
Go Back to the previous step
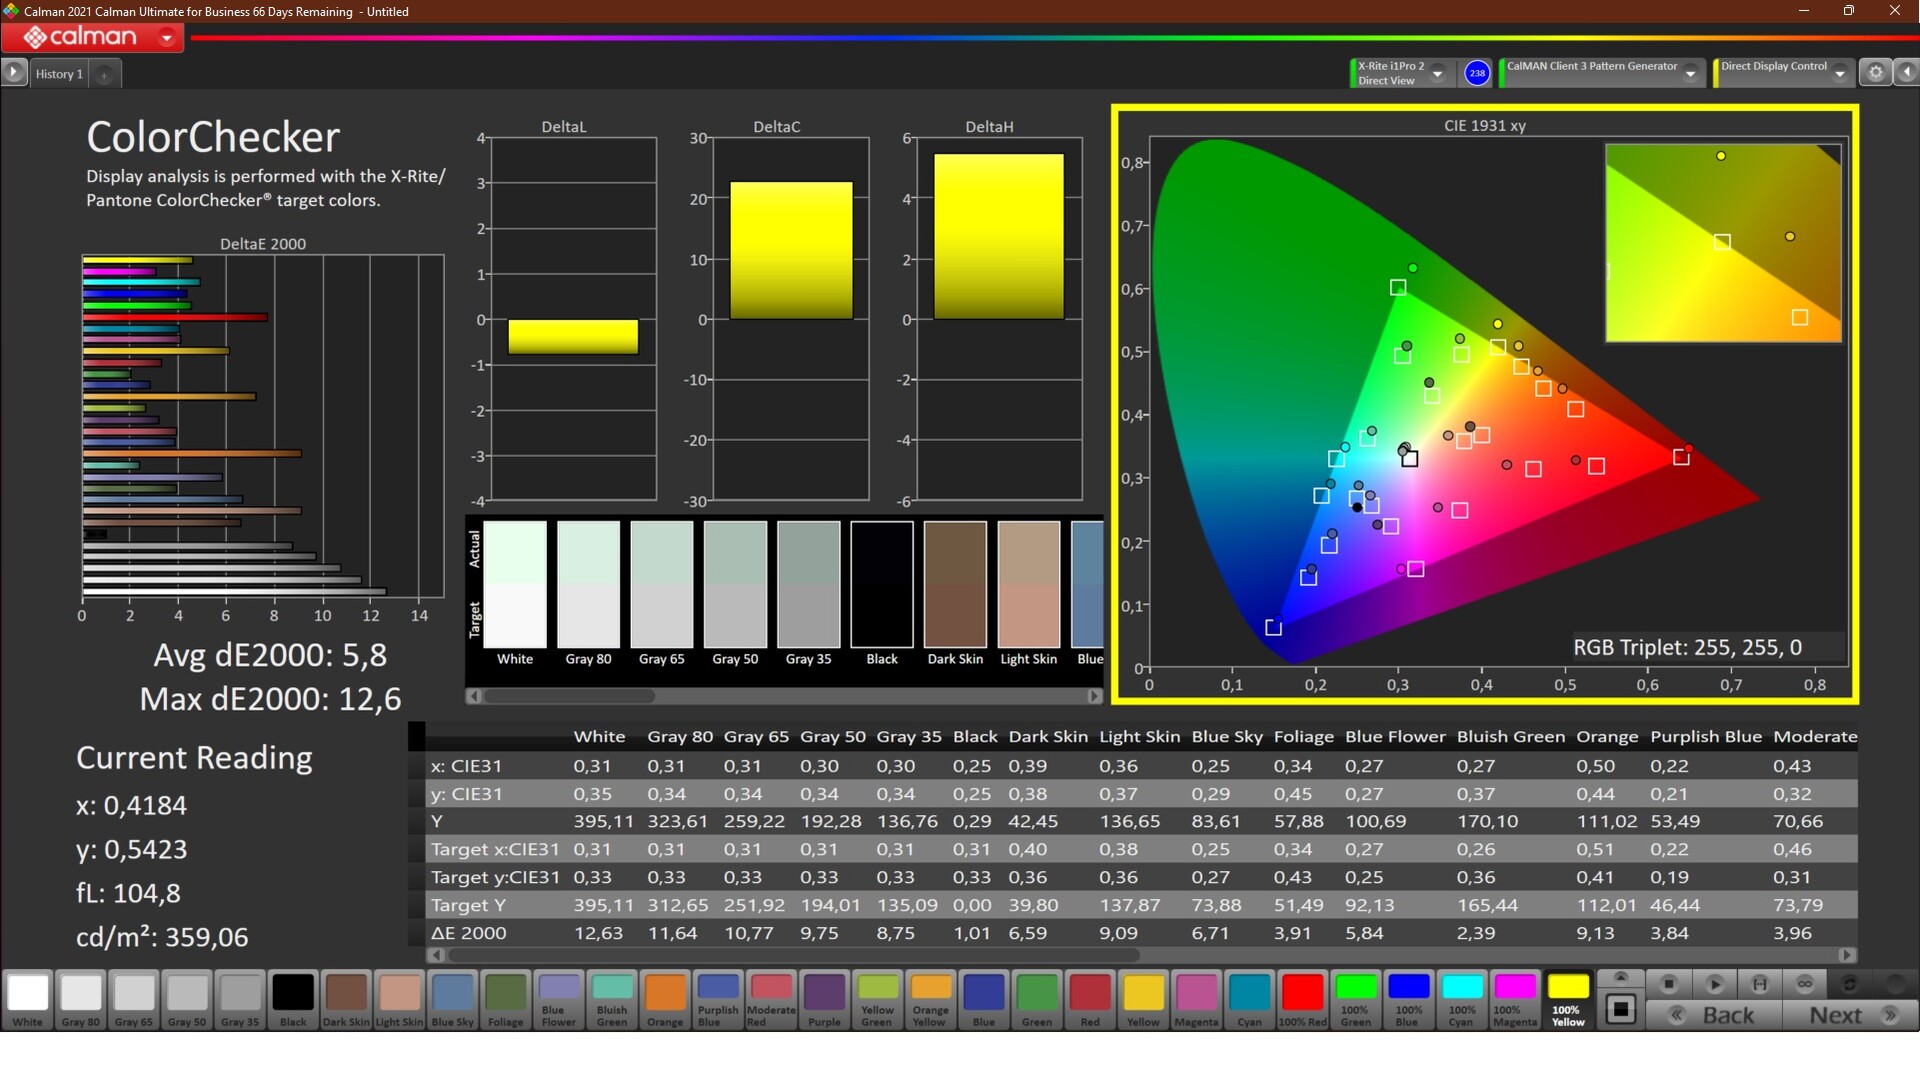[1714, 1015]
